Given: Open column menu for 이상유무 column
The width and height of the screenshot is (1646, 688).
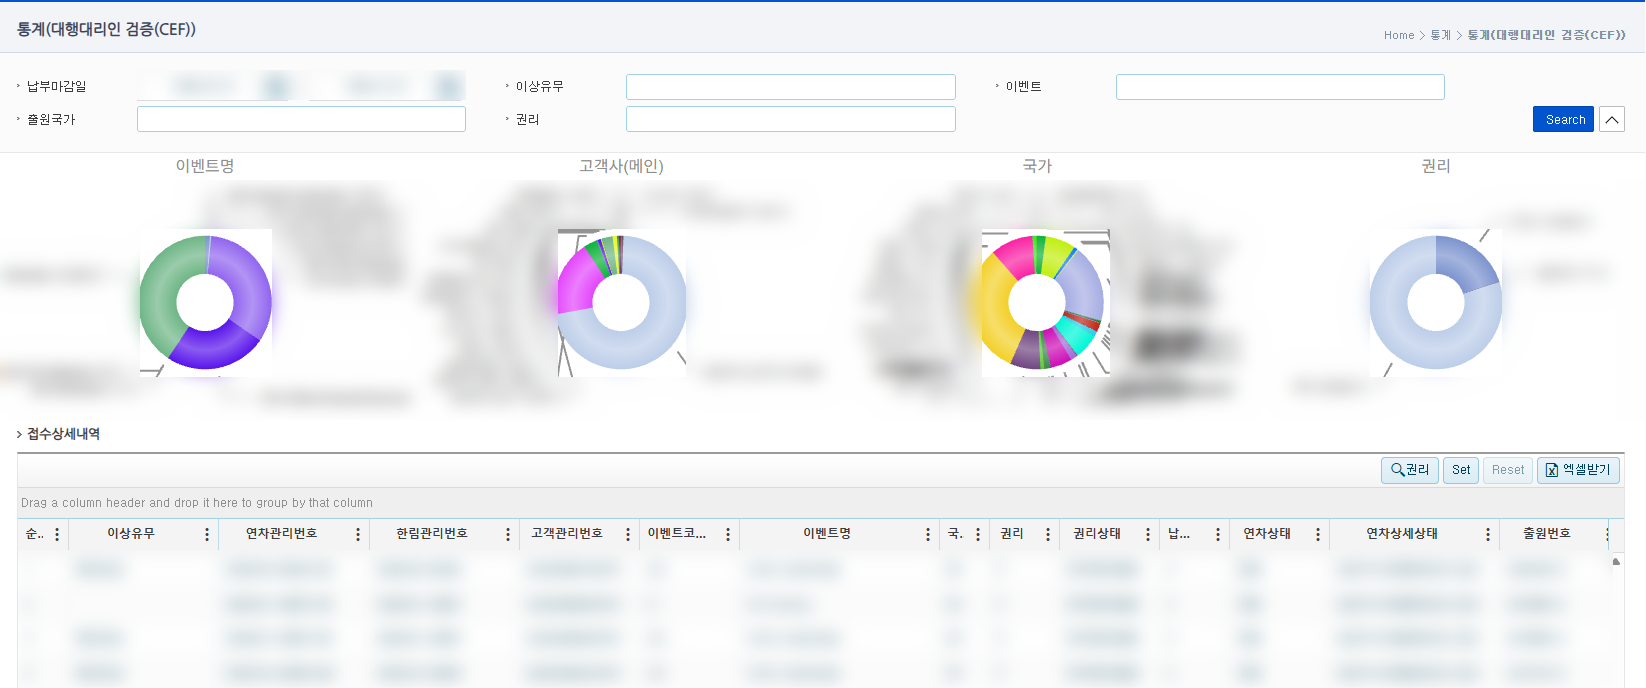Looking at the screenshot, I should (x=207, y=535).
